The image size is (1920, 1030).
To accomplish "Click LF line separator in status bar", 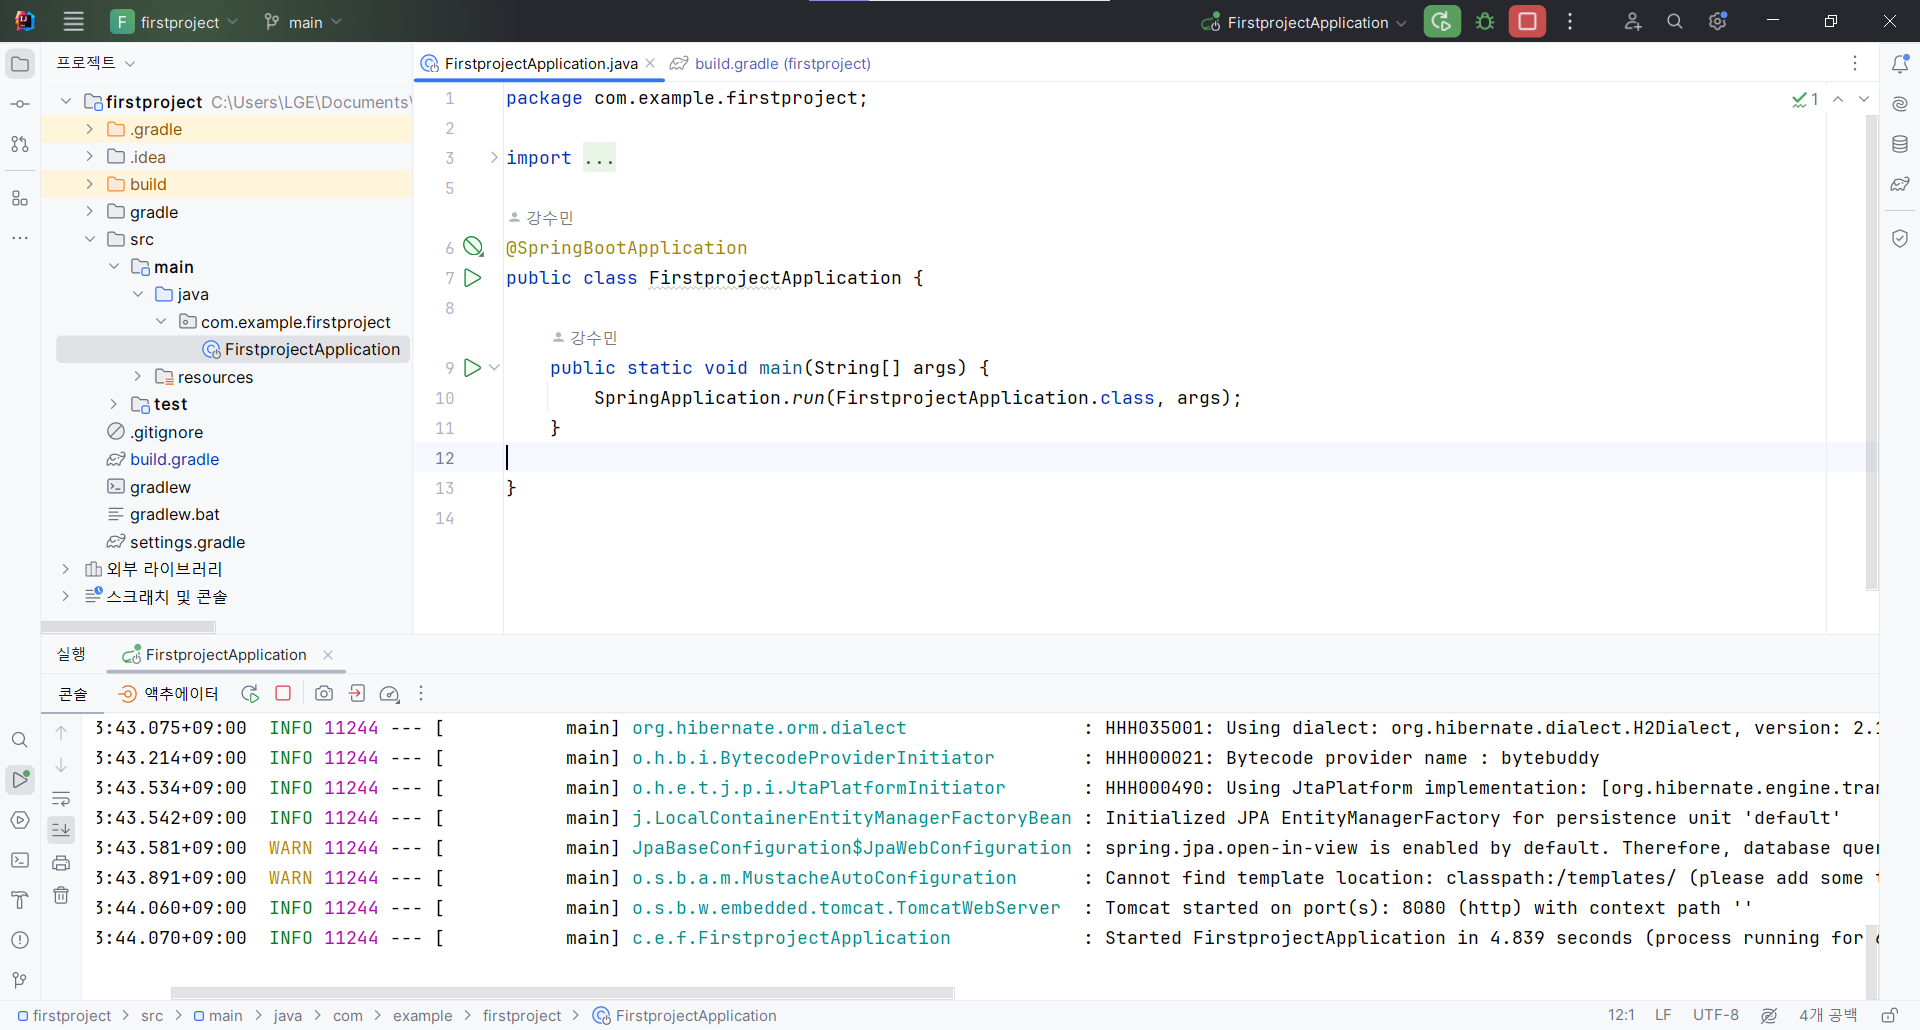I will point(1663,1015).
